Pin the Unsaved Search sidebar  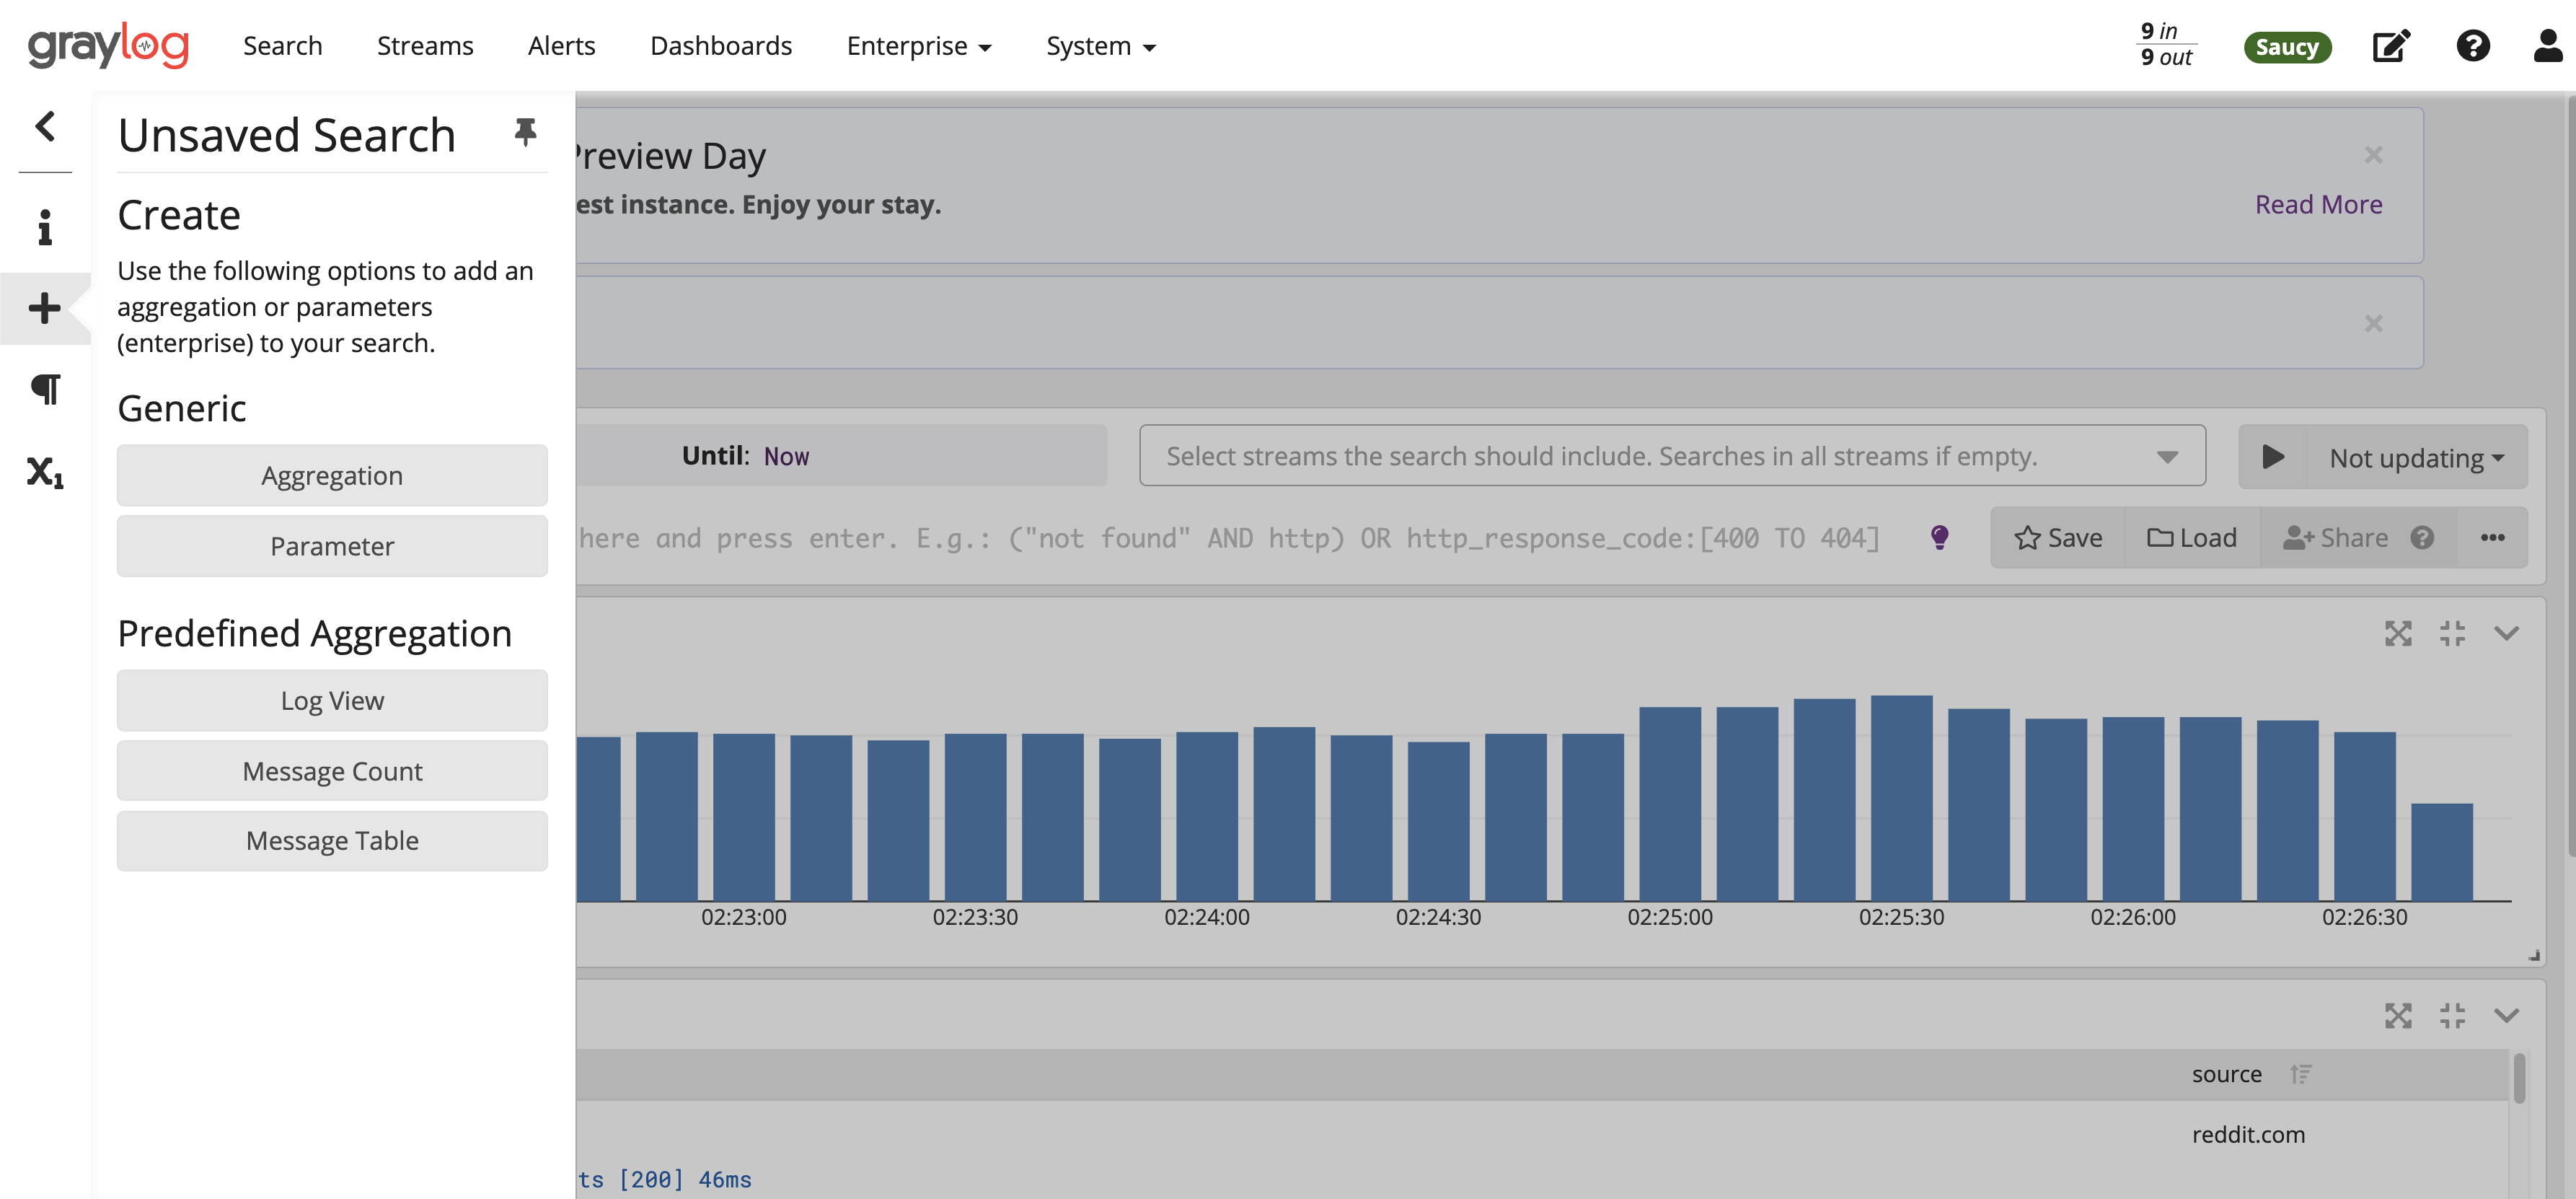[525, 132]
